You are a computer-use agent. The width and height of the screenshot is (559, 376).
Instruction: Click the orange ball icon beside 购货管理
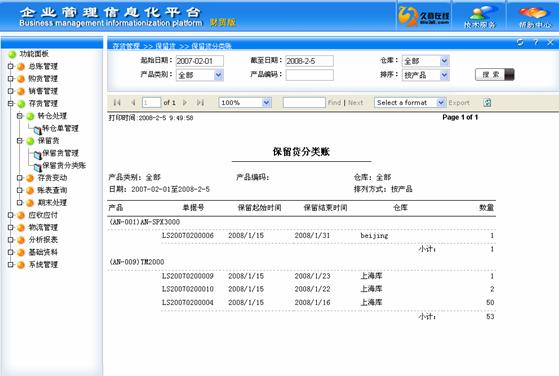21,79
